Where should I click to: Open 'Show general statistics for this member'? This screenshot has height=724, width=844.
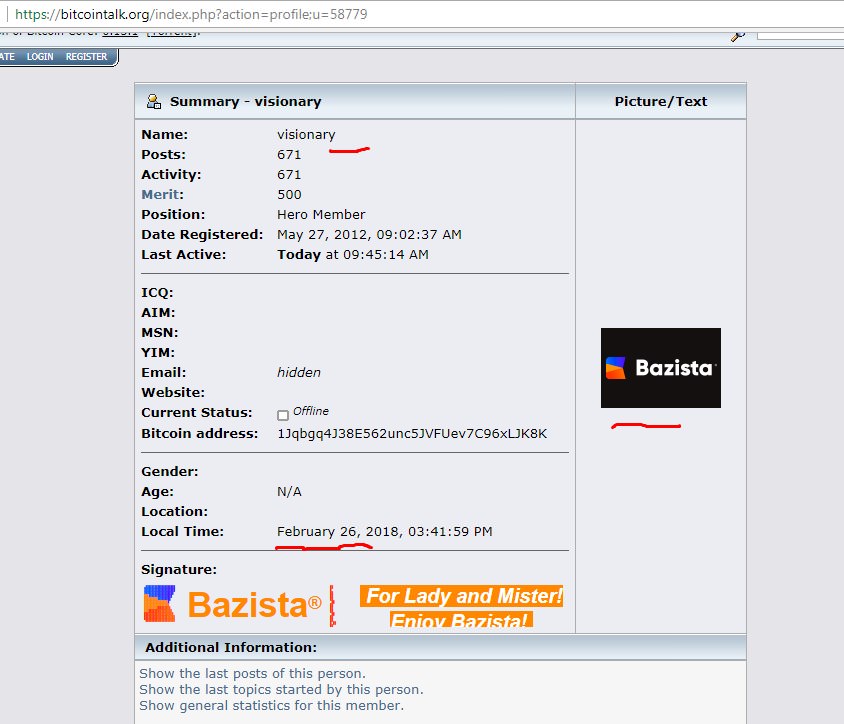pos(272,706)
